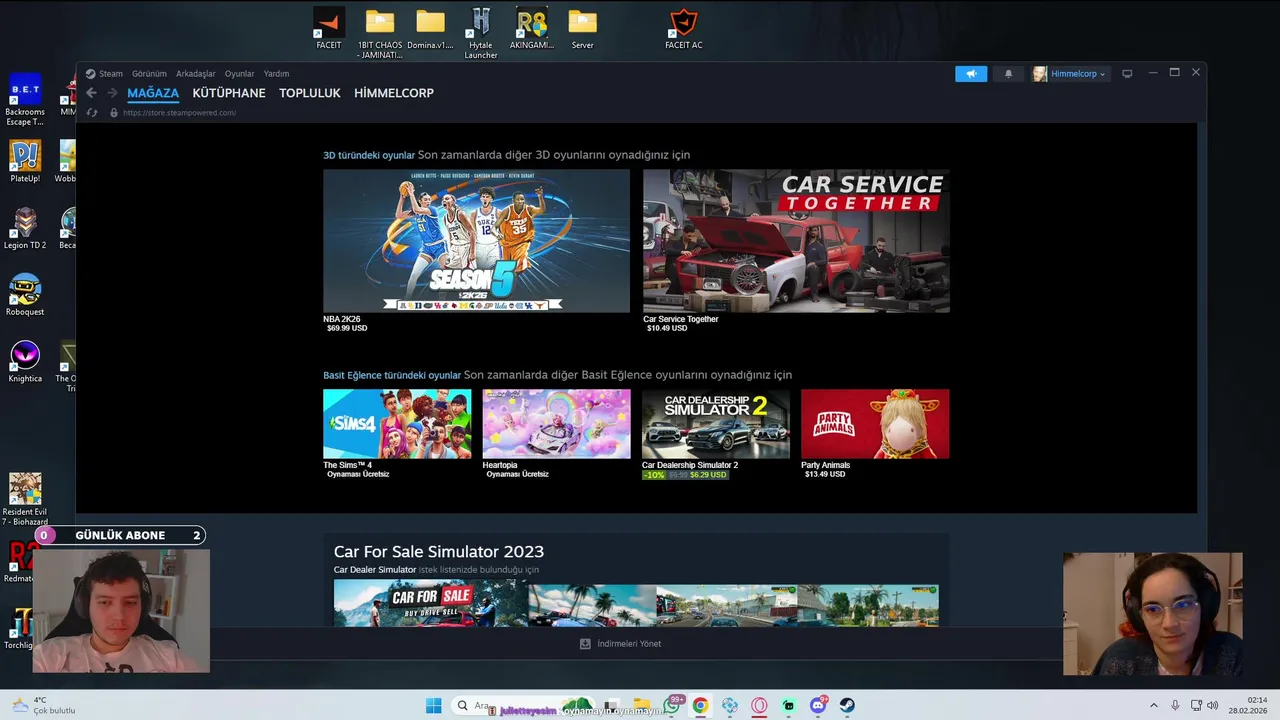
Task: Open the Domina folder on the desktop
Action: pyautogui.click(x=430, y=29)
